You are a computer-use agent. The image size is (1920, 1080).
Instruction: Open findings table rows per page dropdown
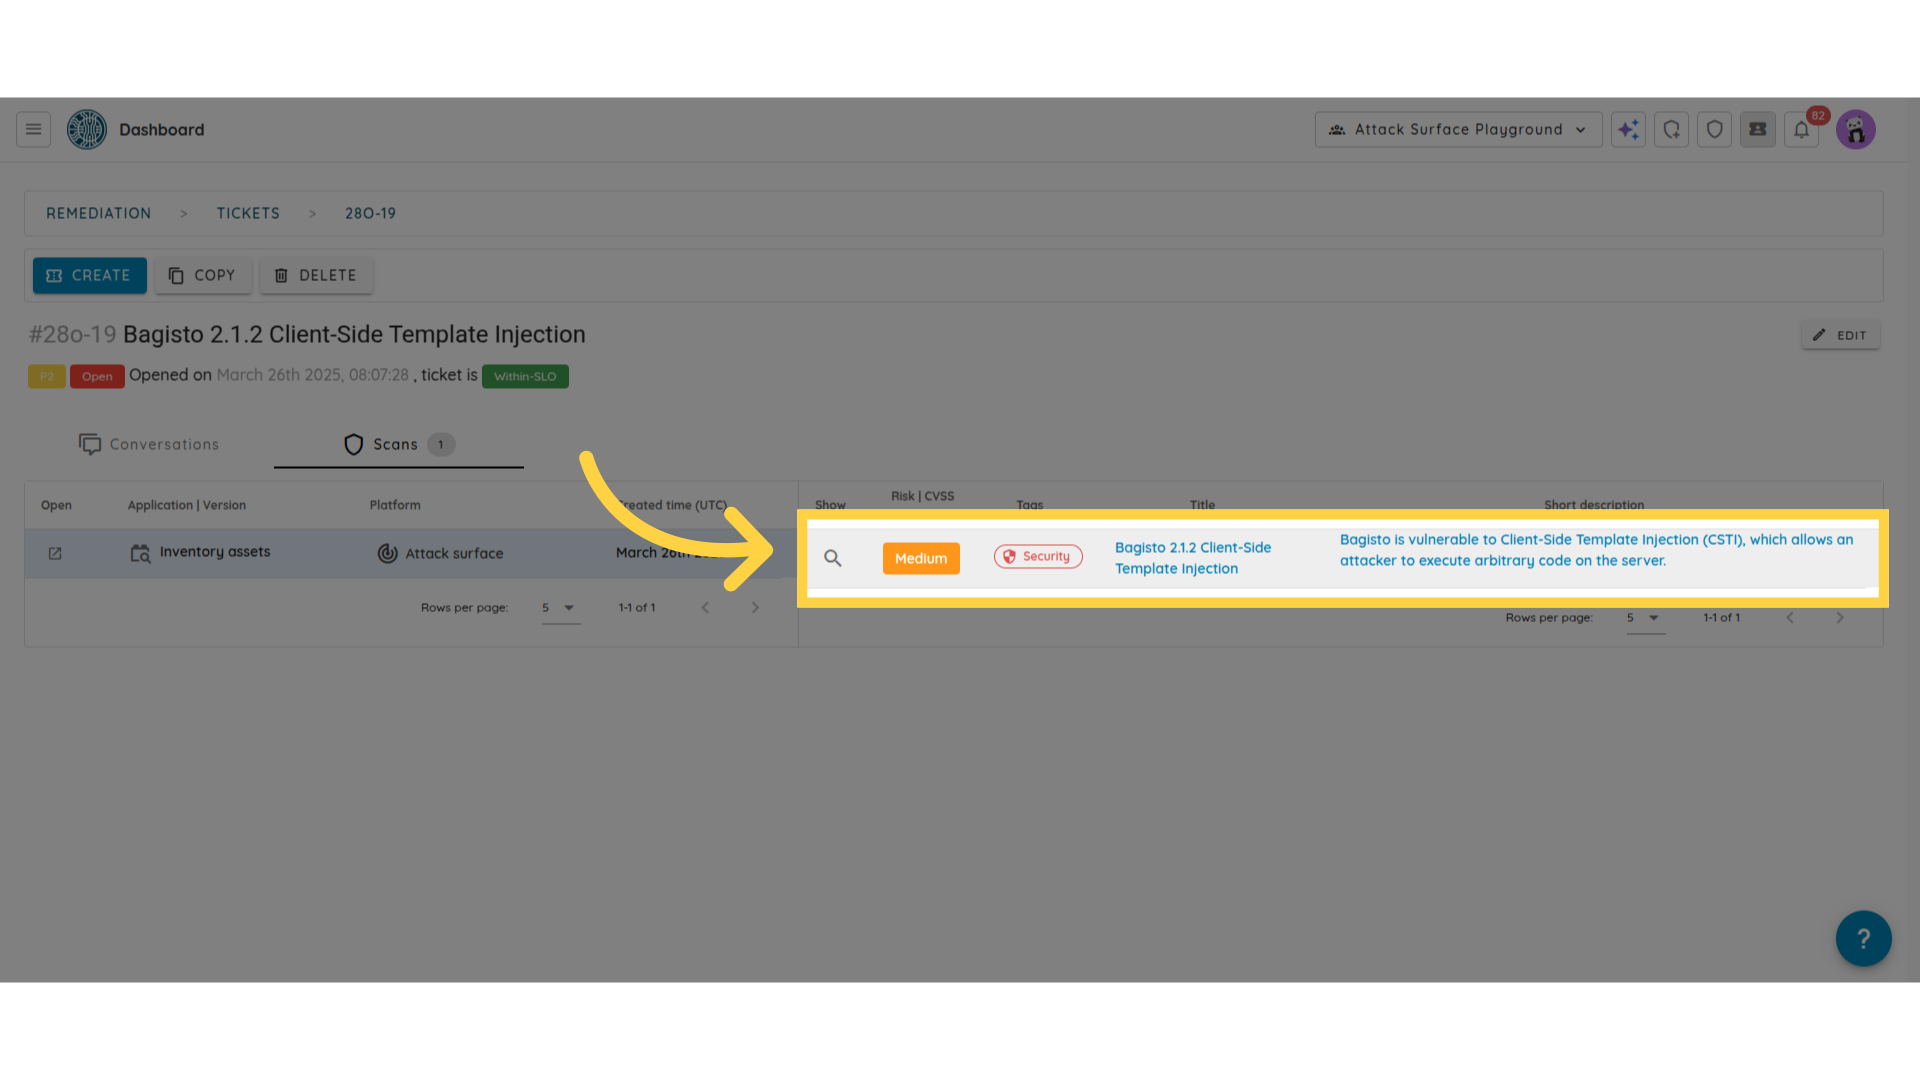coord(1644,618)
